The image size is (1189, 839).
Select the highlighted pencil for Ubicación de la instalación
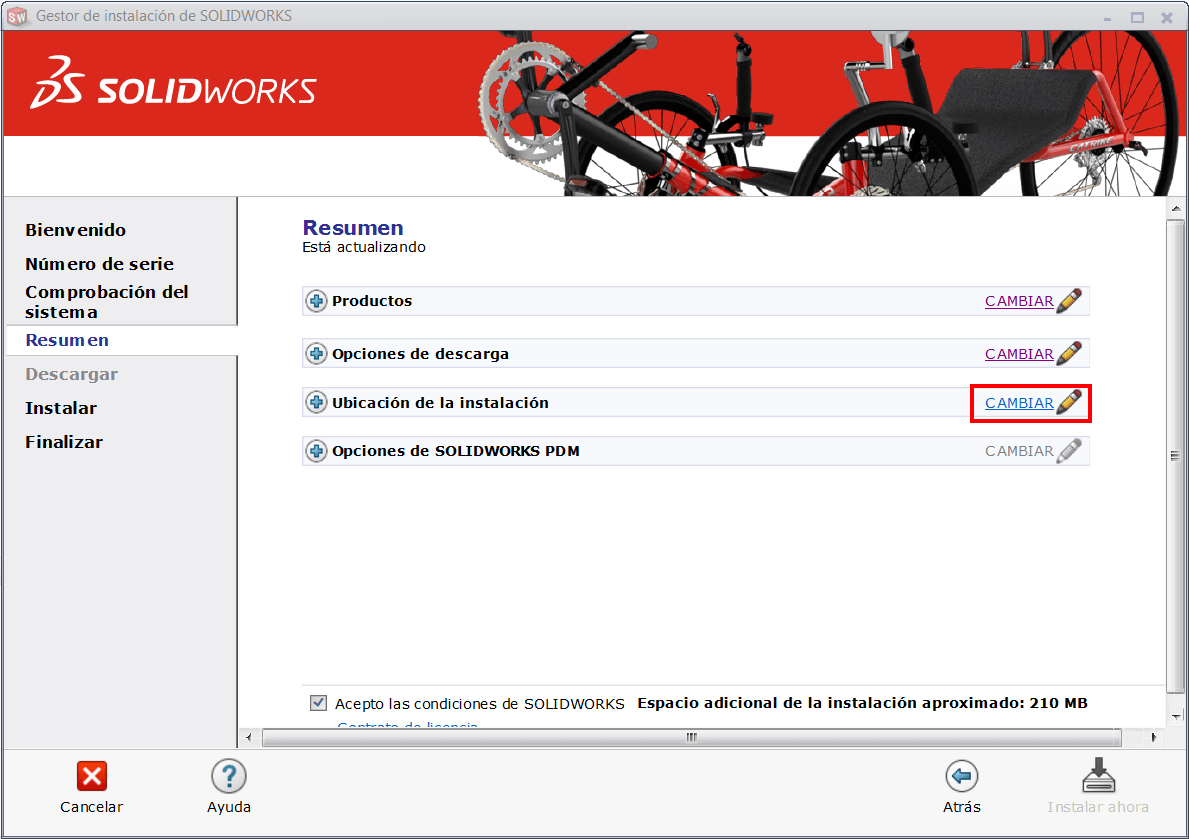coord(1068,403)
